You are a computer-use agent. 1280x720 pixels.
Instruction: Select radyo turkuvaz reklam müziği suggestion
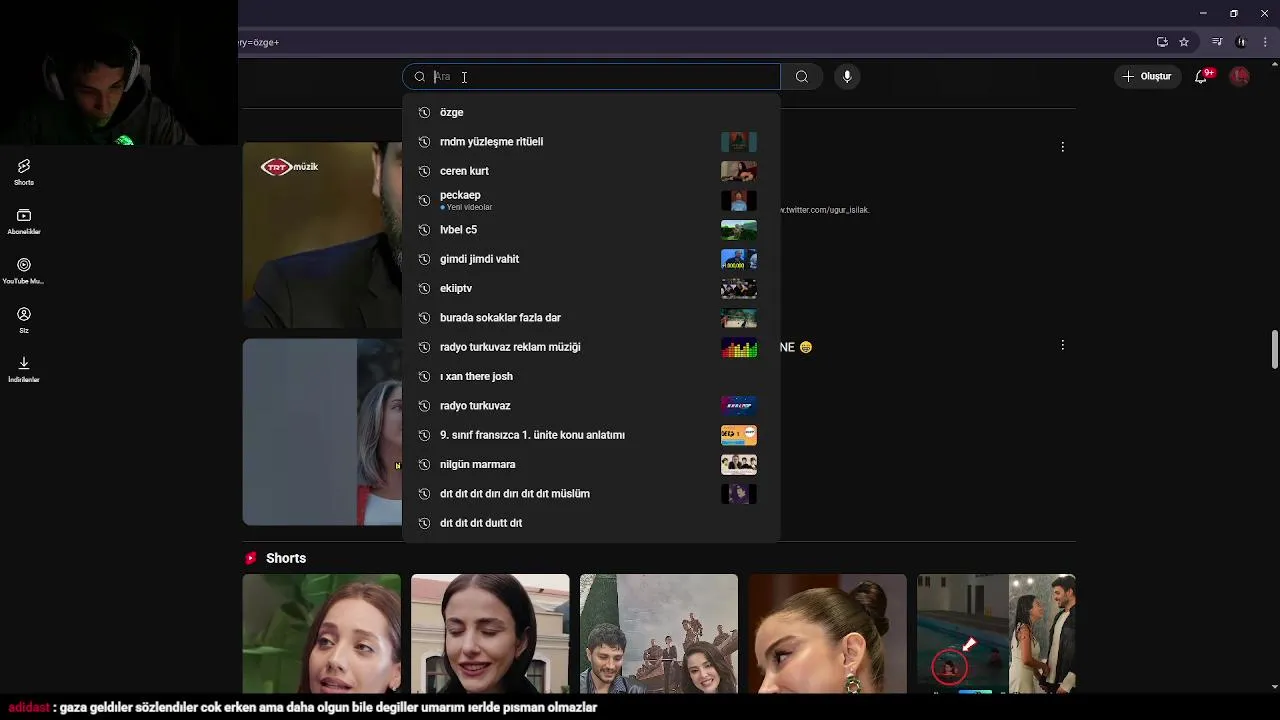click(591, 347)
